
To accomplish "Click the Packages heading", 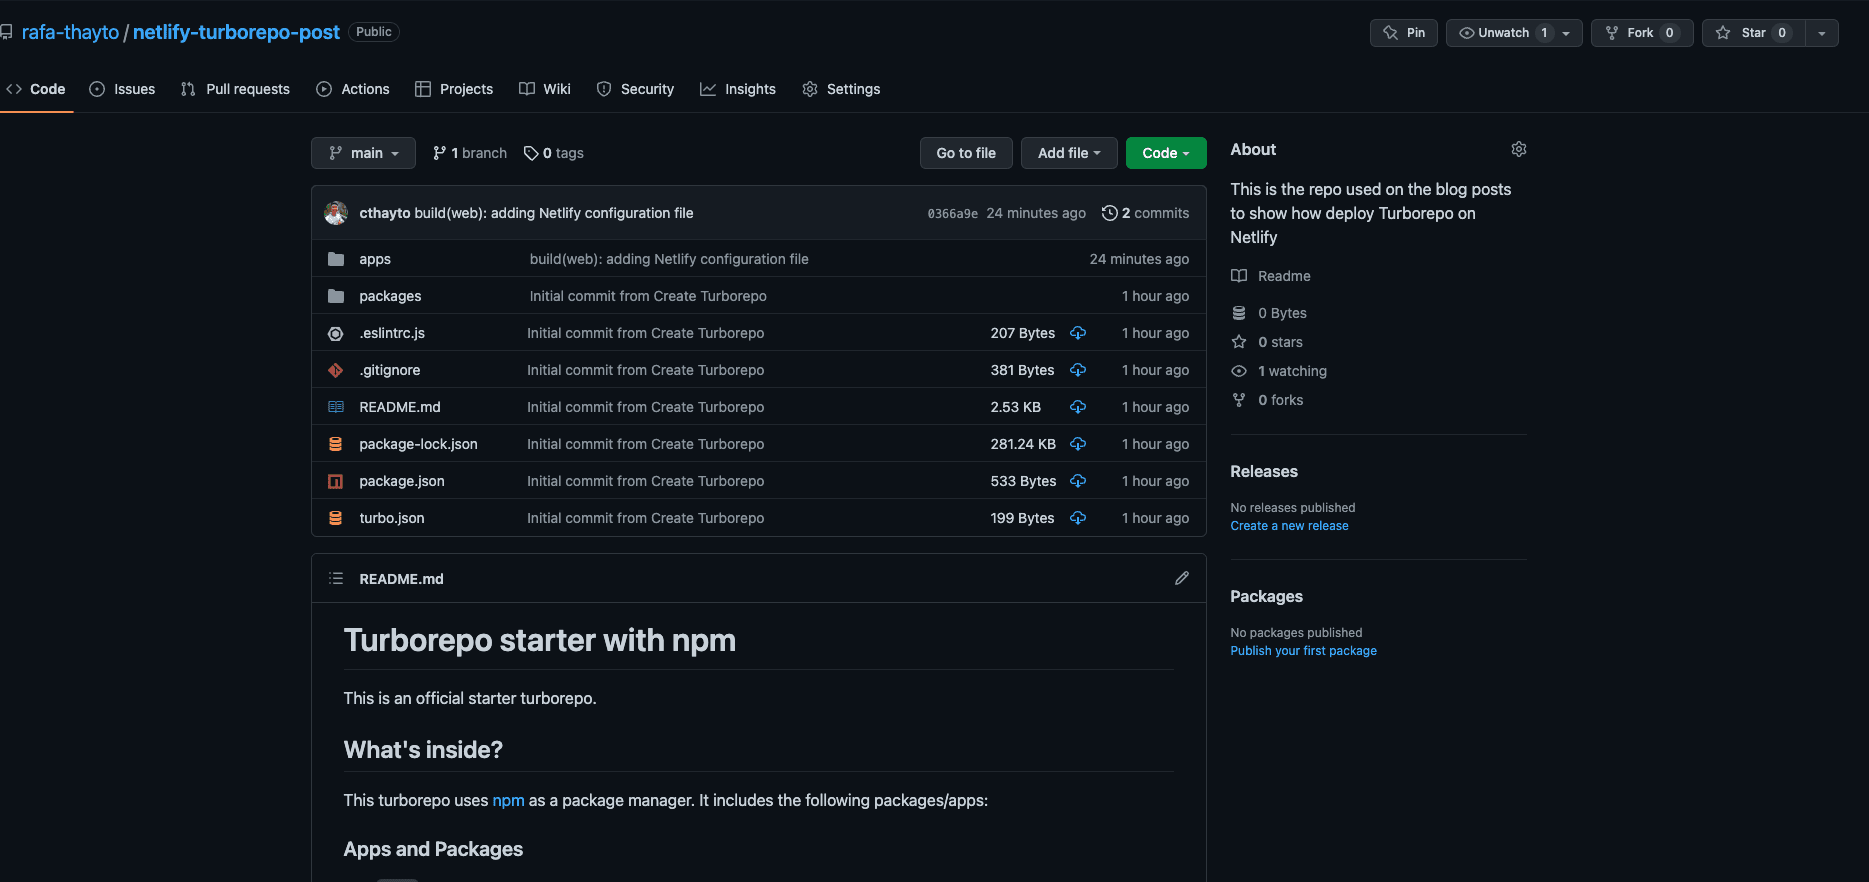I will click(x=1266, y=596).
